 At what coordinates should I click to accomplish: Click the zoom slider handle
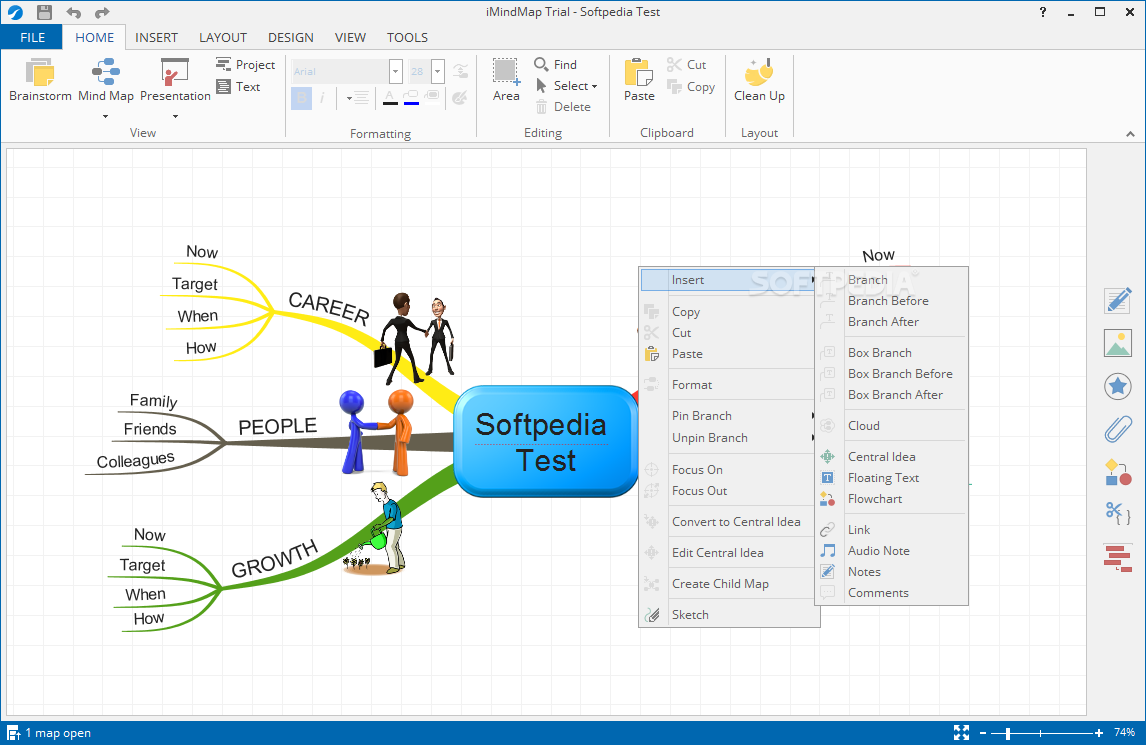coord(1008,733)
